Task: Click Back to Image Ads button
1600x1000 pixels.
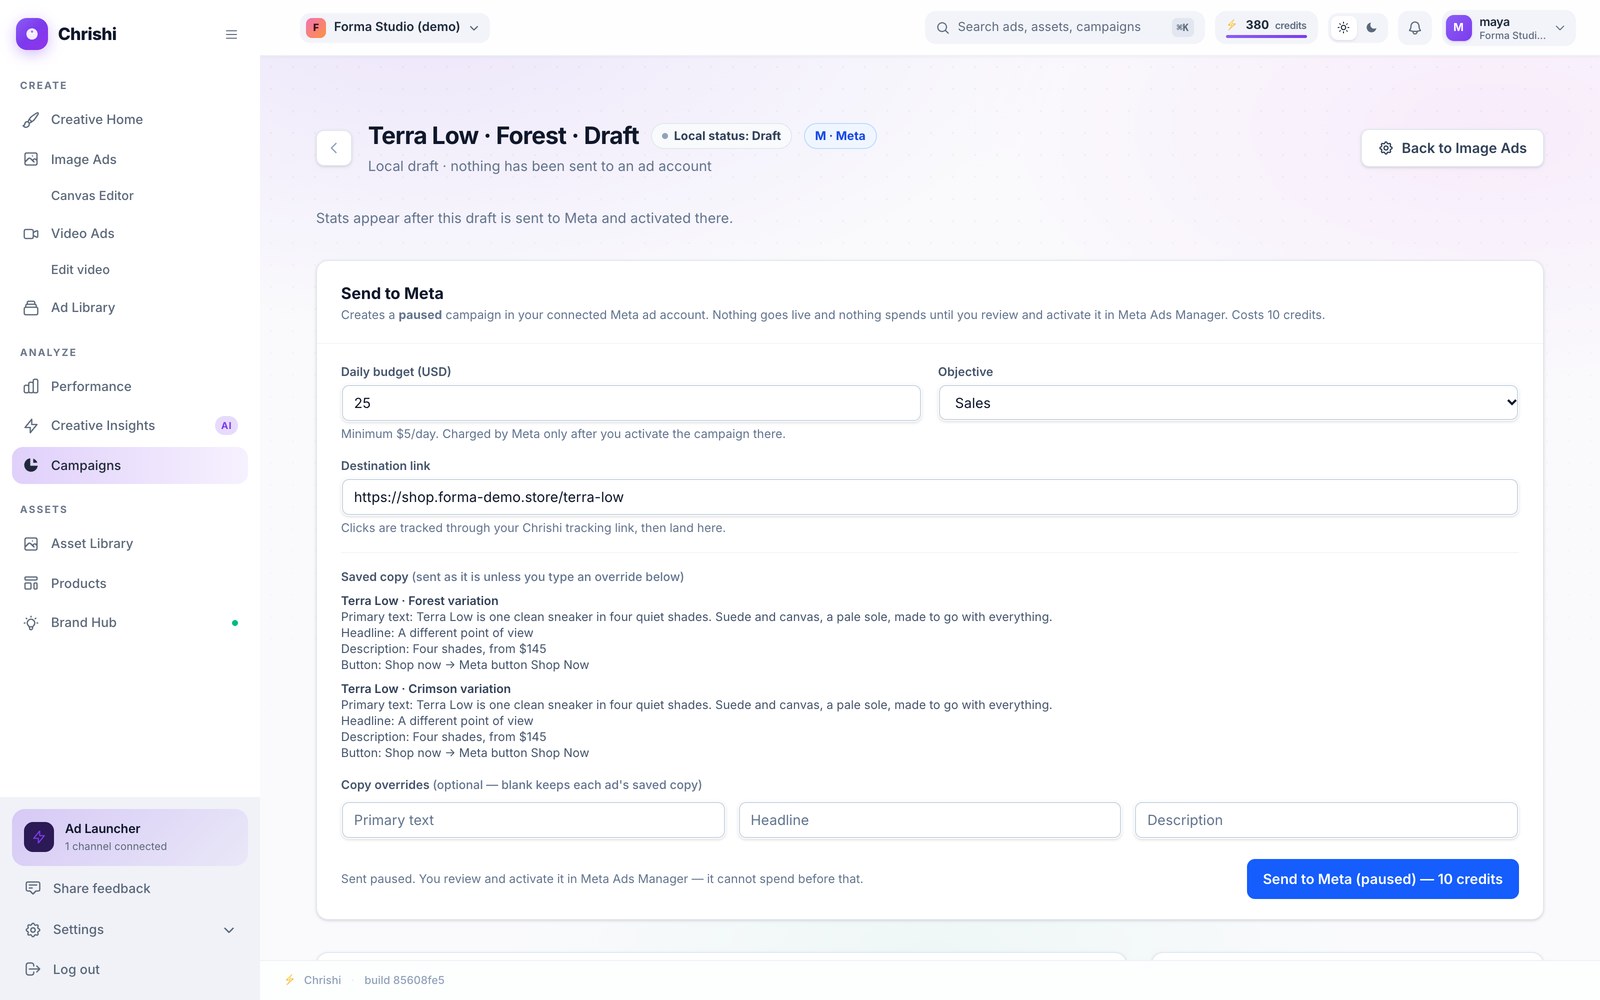Action: 1452,148
